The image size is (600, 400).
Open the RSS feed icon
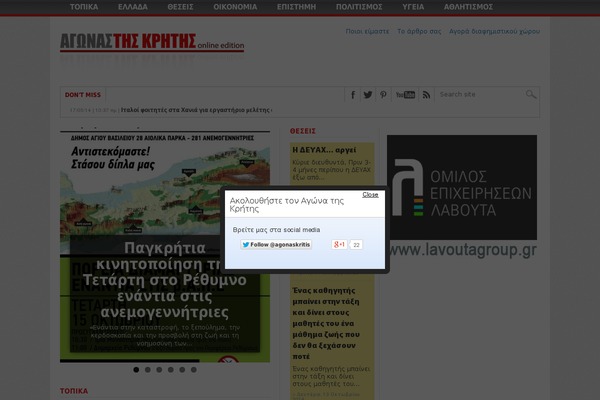pos(426,95)
